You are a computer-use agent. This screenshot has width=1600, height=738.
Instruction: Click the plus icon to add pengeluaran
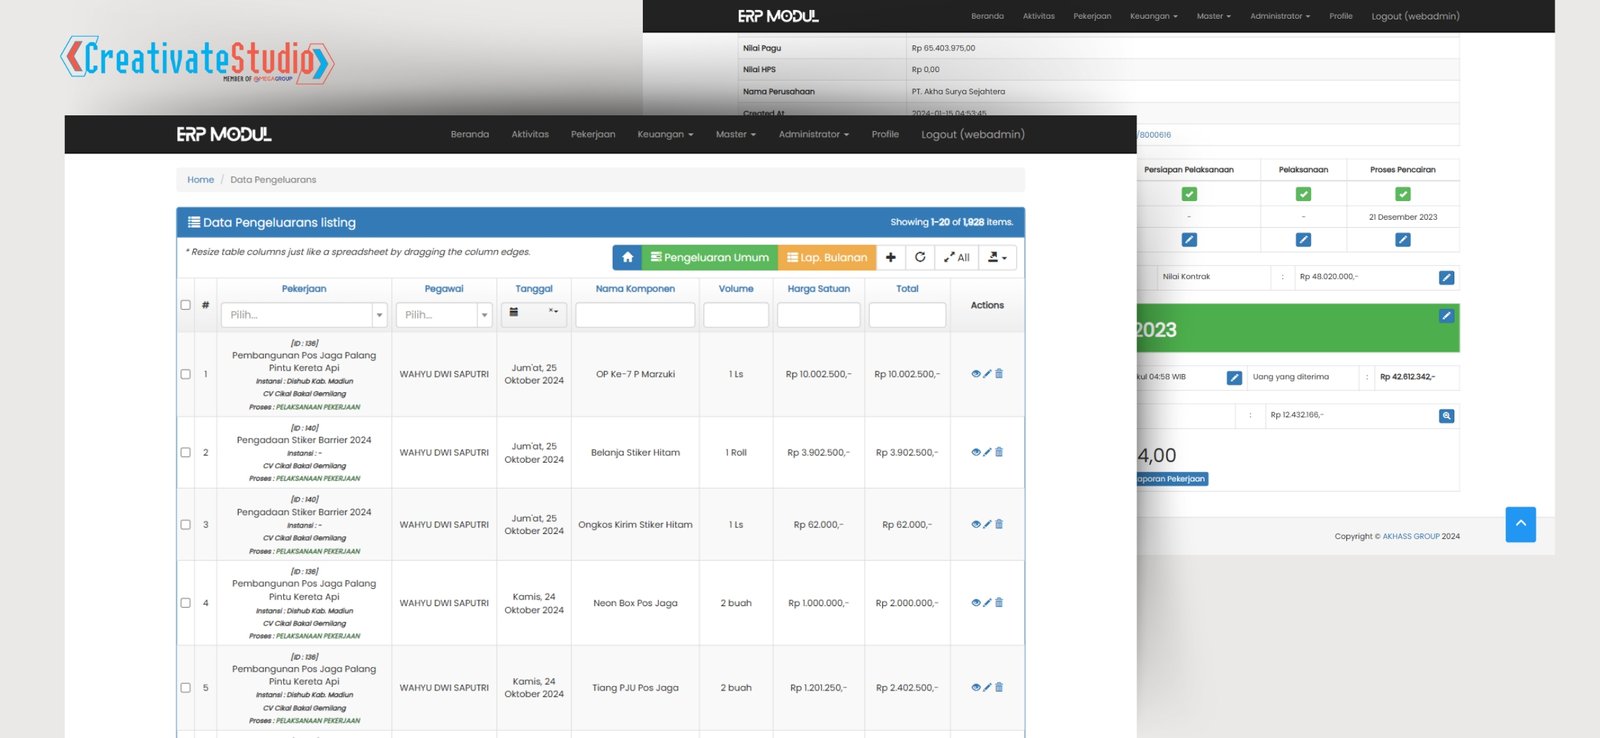click(x=891, y=258)
